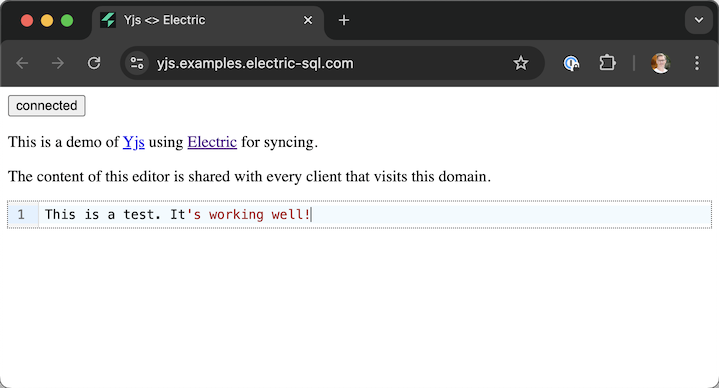Click the green fullscreen window button

click(67, 21)
